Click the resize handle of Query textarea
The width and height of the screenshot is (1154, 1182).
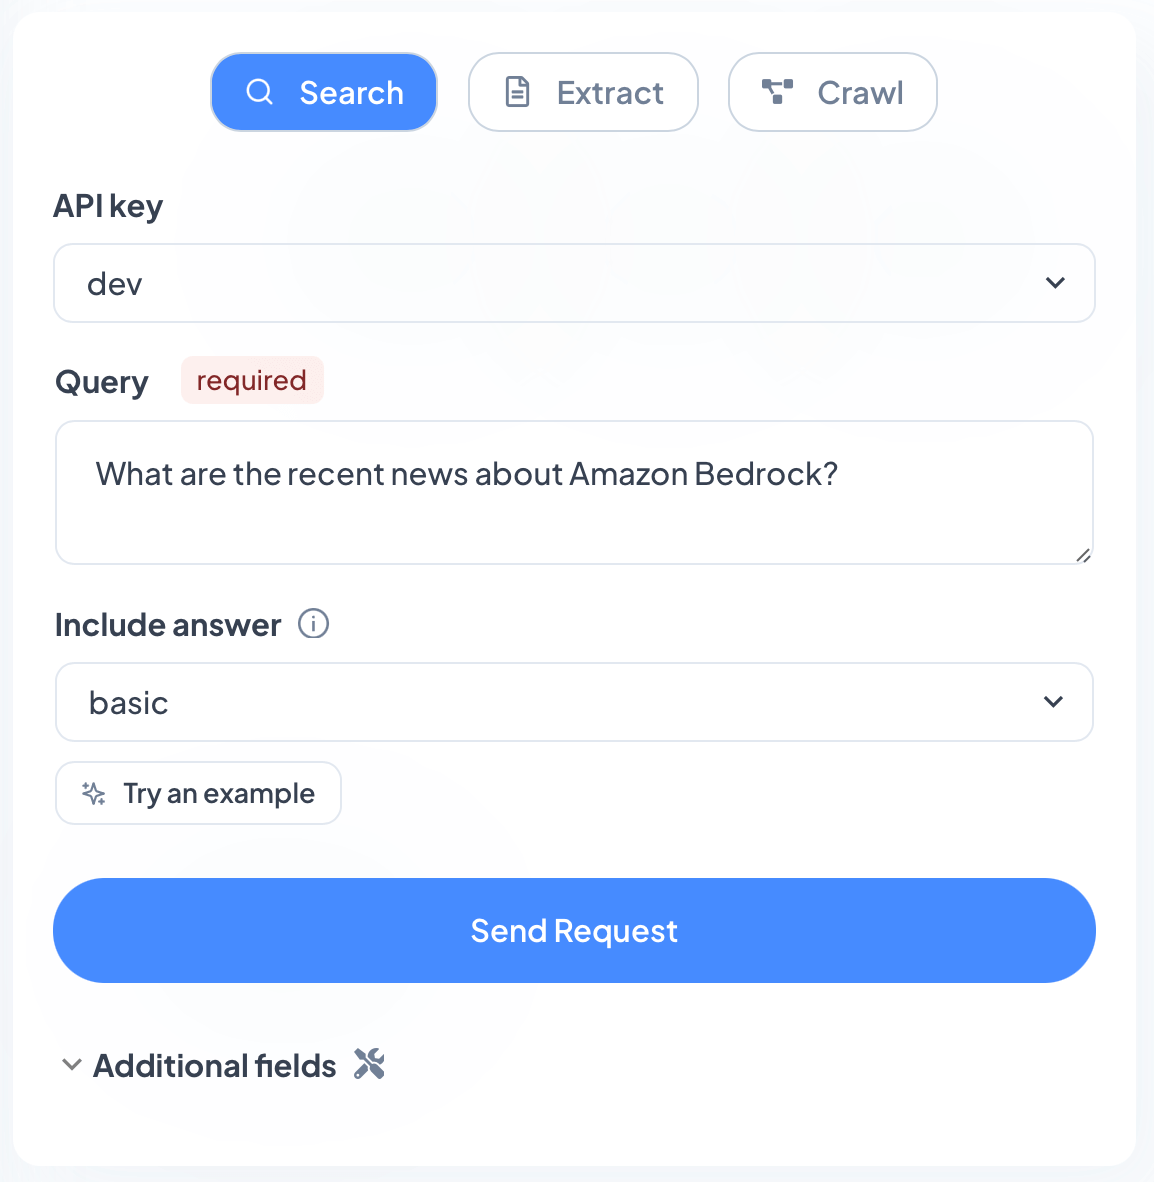click(1083, 555)
